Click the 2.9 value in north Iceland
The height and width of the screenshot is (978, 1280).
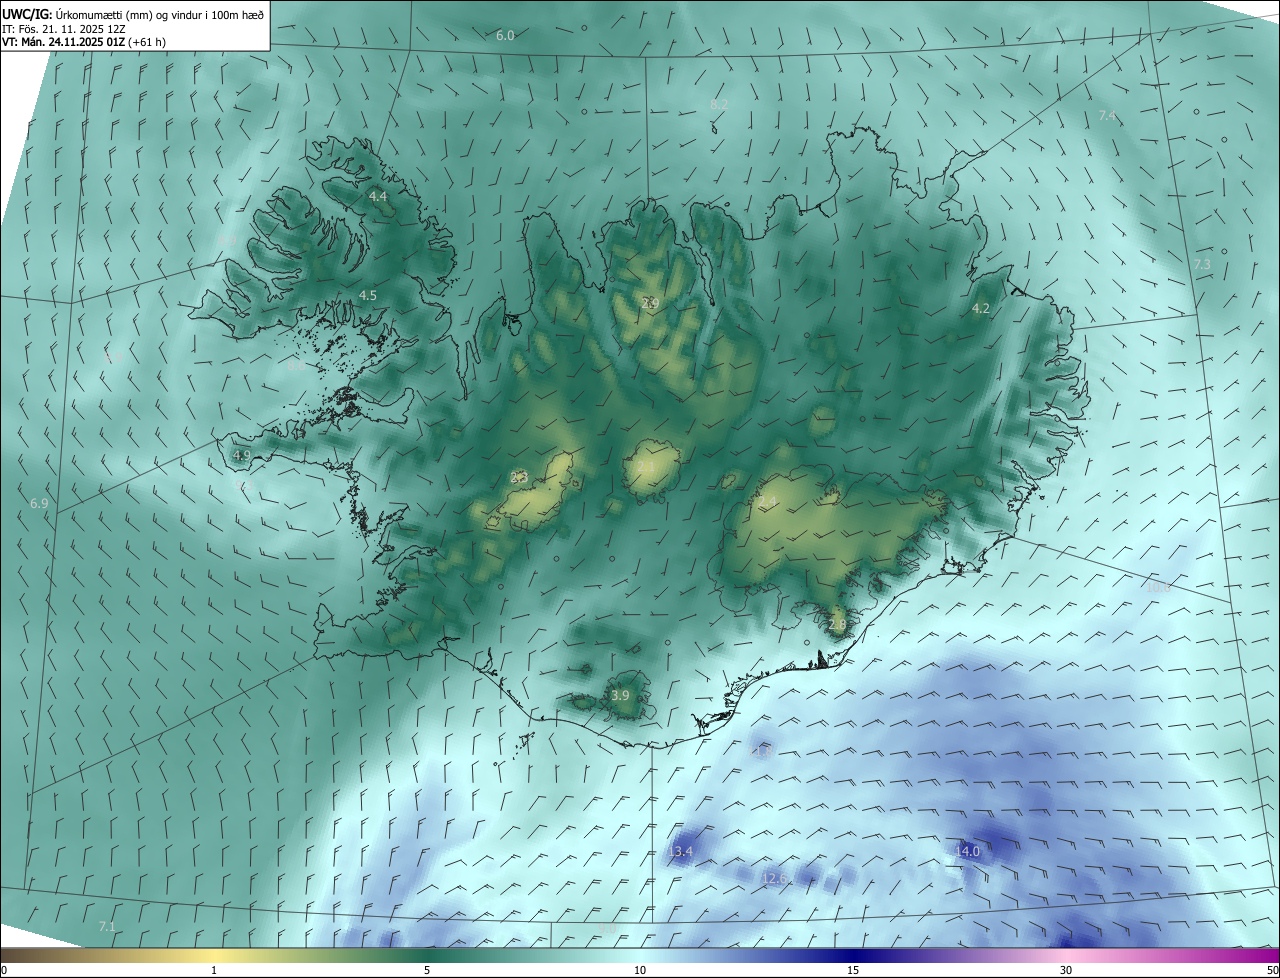tap(650, 303)
